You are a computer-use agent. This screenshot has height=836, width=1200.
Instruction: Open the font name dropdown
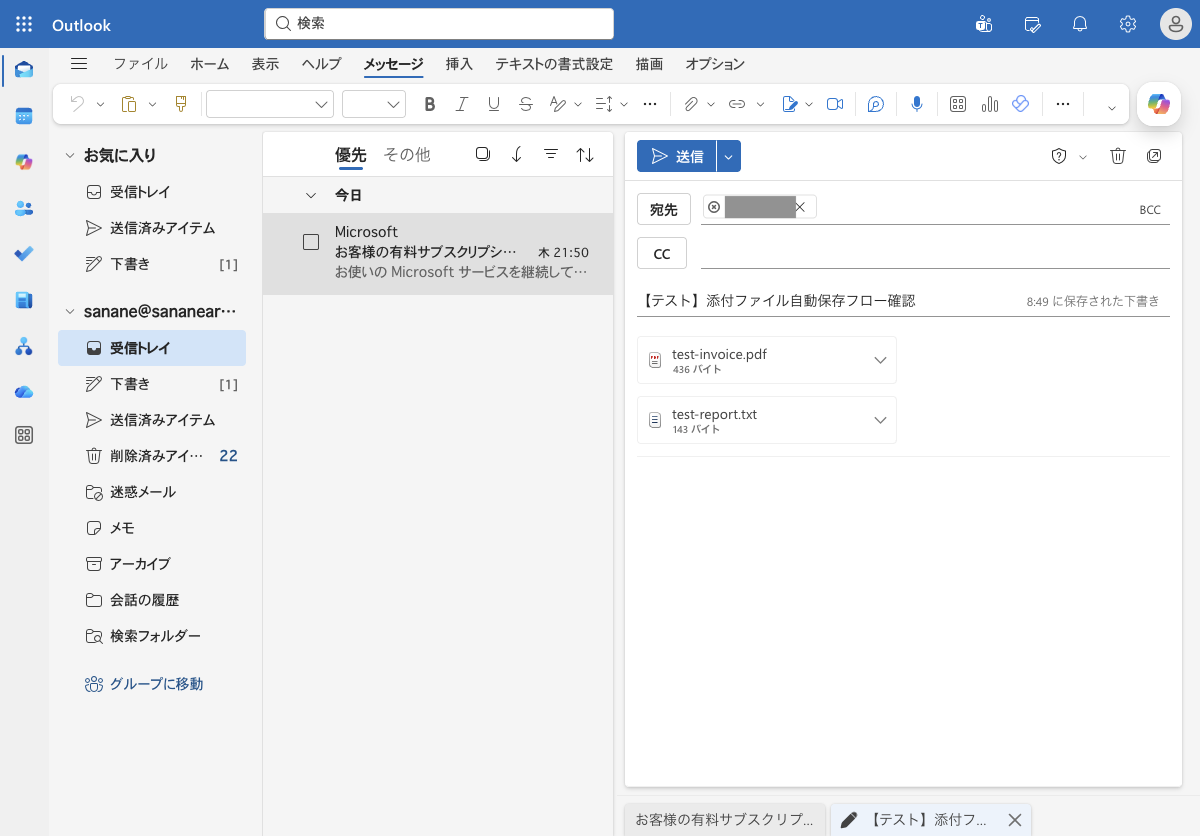pyautogui.click(x=270, y=104)
